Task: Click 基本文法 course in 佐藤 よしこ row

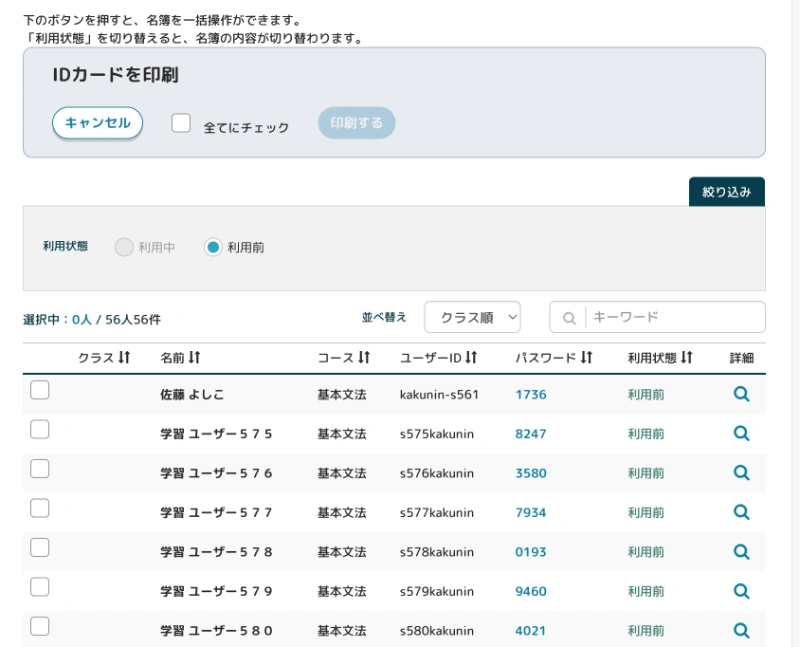Action: point(342,394)
